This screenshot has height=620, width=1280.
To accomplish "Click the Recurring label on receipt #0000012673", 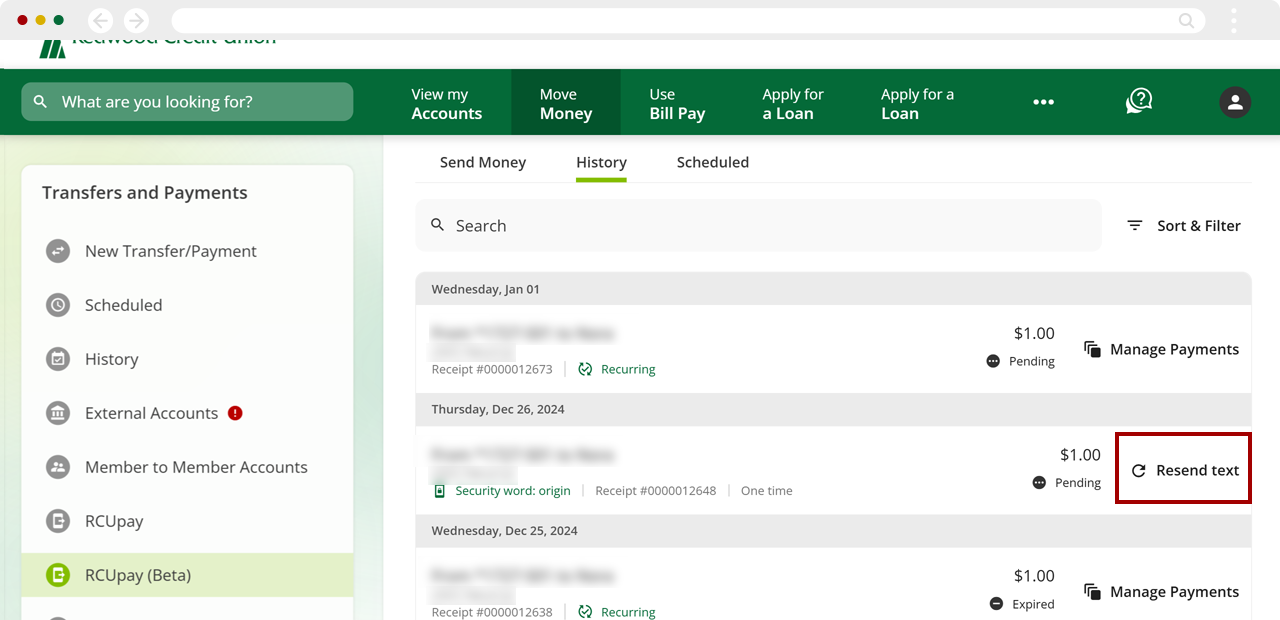I will pos(628,369).
